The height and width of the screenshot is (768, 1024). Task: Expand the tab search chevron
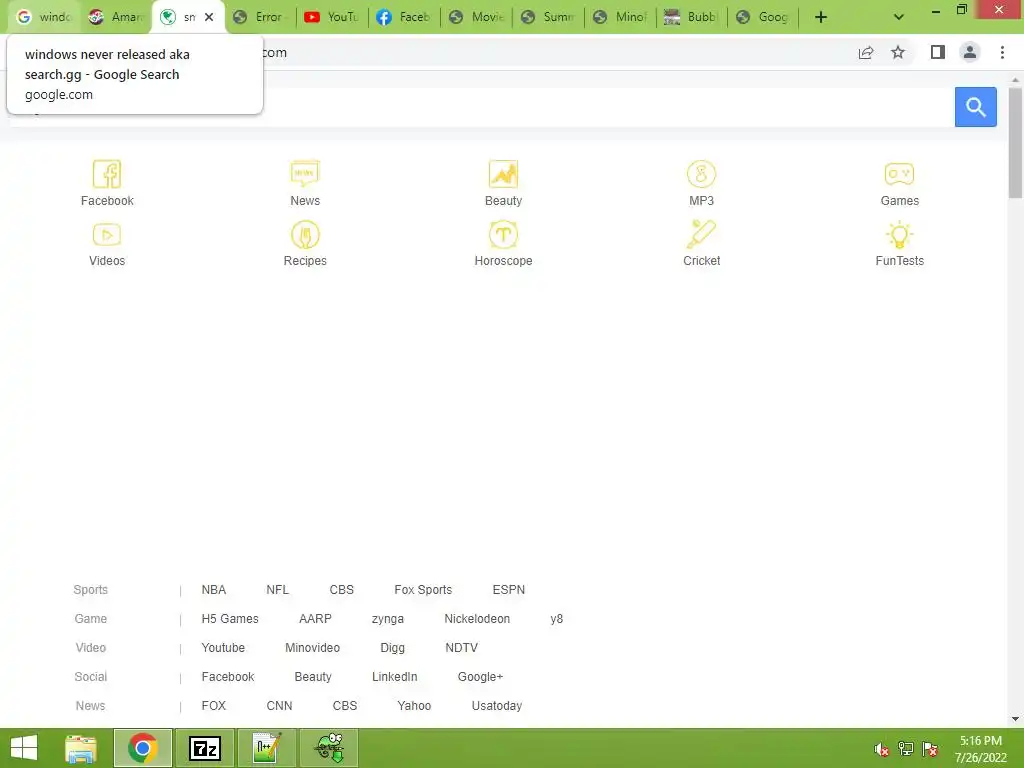(x=899, y=17)
